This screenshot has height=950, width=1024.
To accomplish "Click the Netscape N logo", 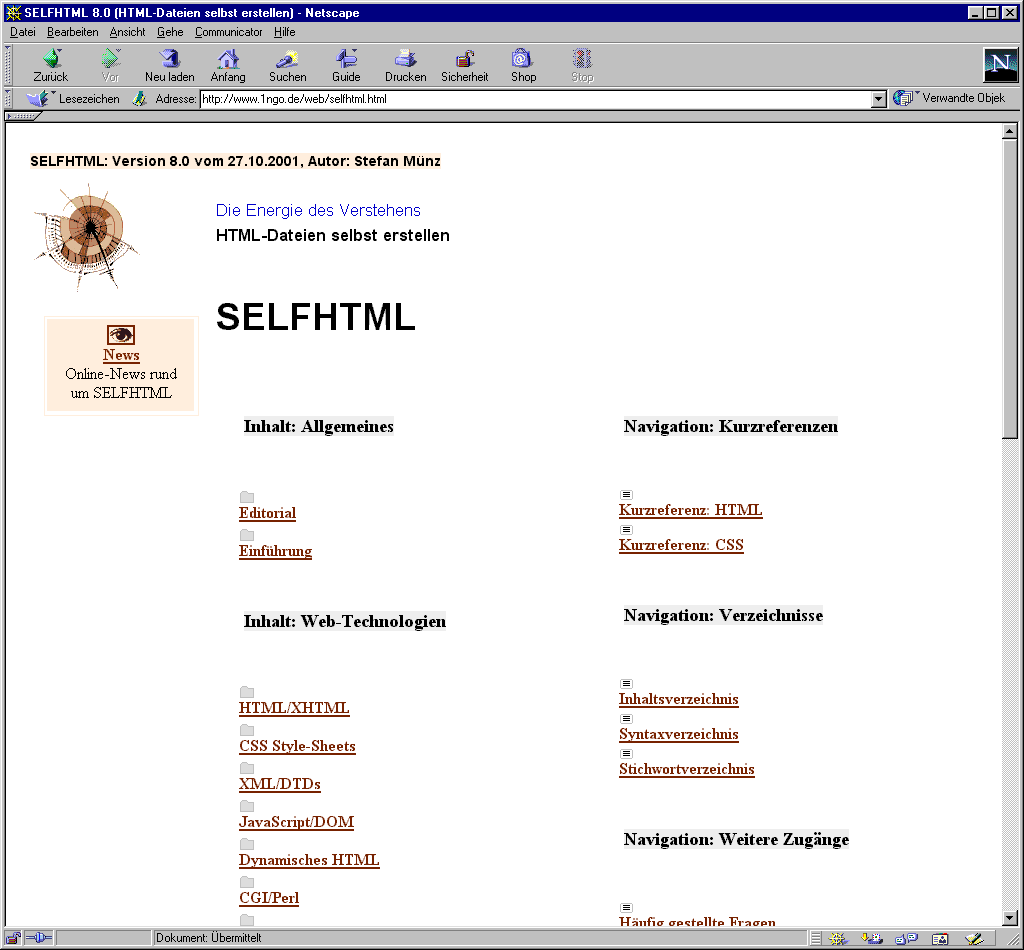I will click(1000, 65).
